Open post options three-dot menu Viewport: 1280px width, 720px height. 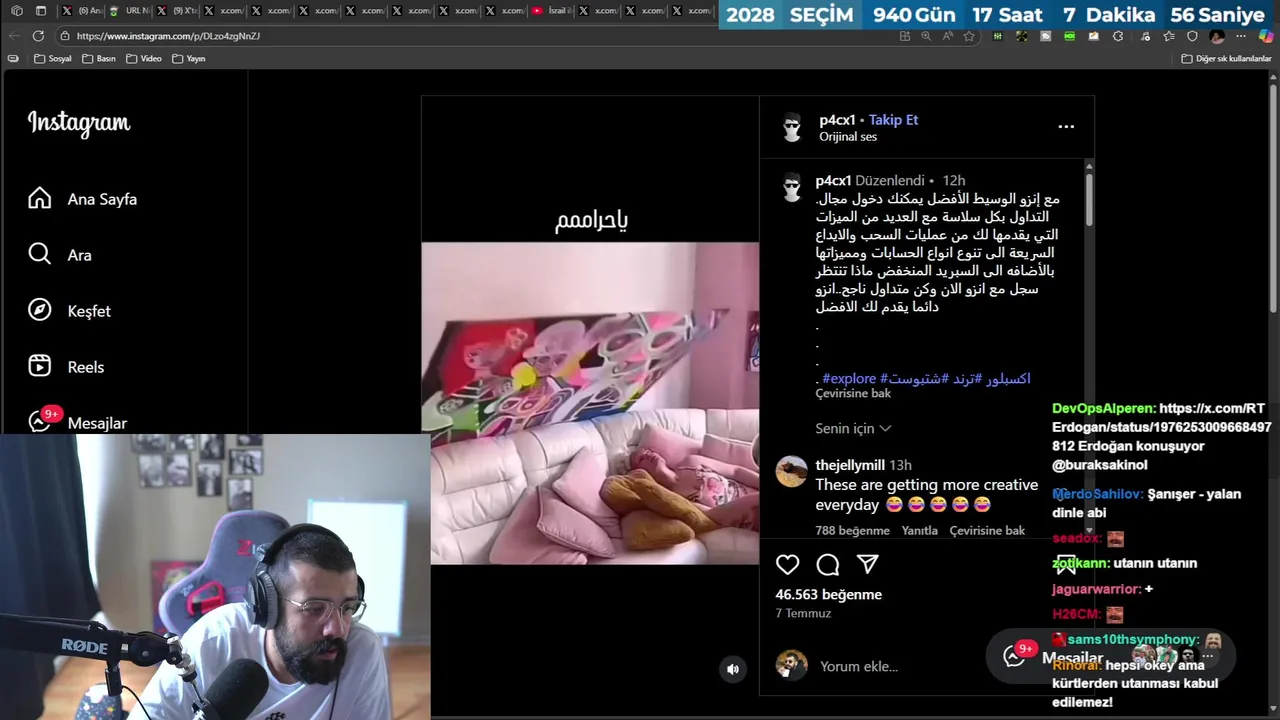[x=1066, y=127]
